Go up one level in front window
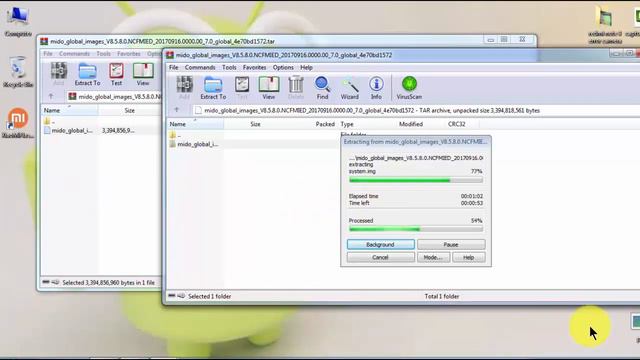Image resolution: width=640 pixels, height=360 pixels. (177, 110)
